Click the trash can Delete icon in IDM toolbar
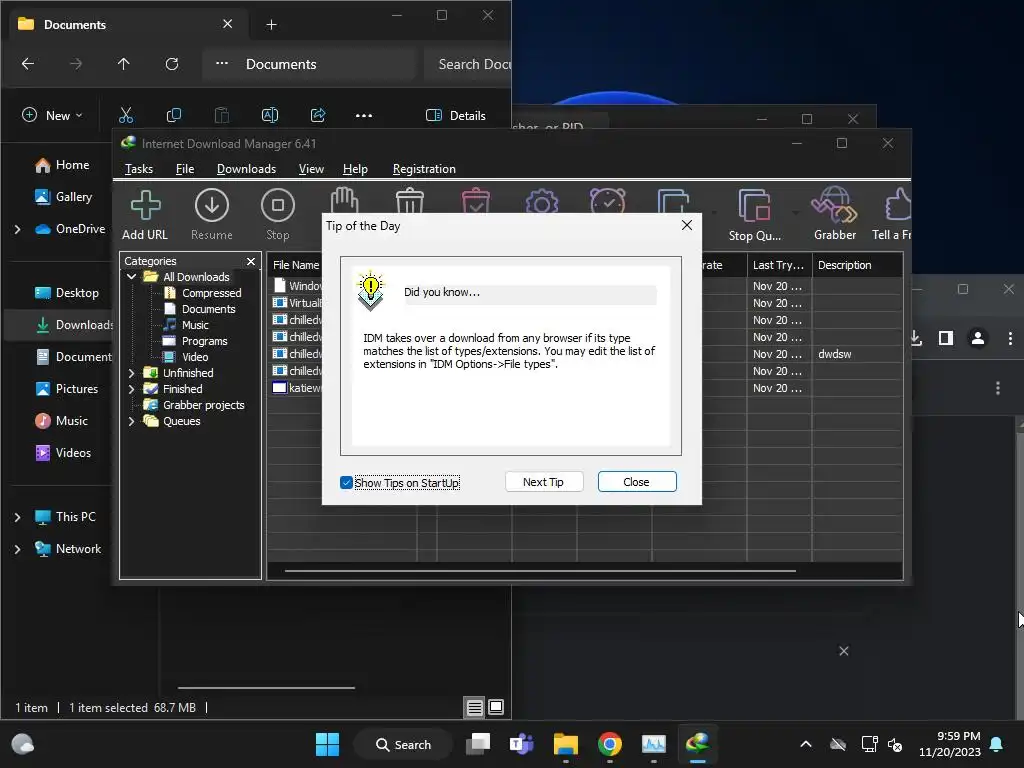This screenshot has height=768, width=1024. (x=410, y=200)
